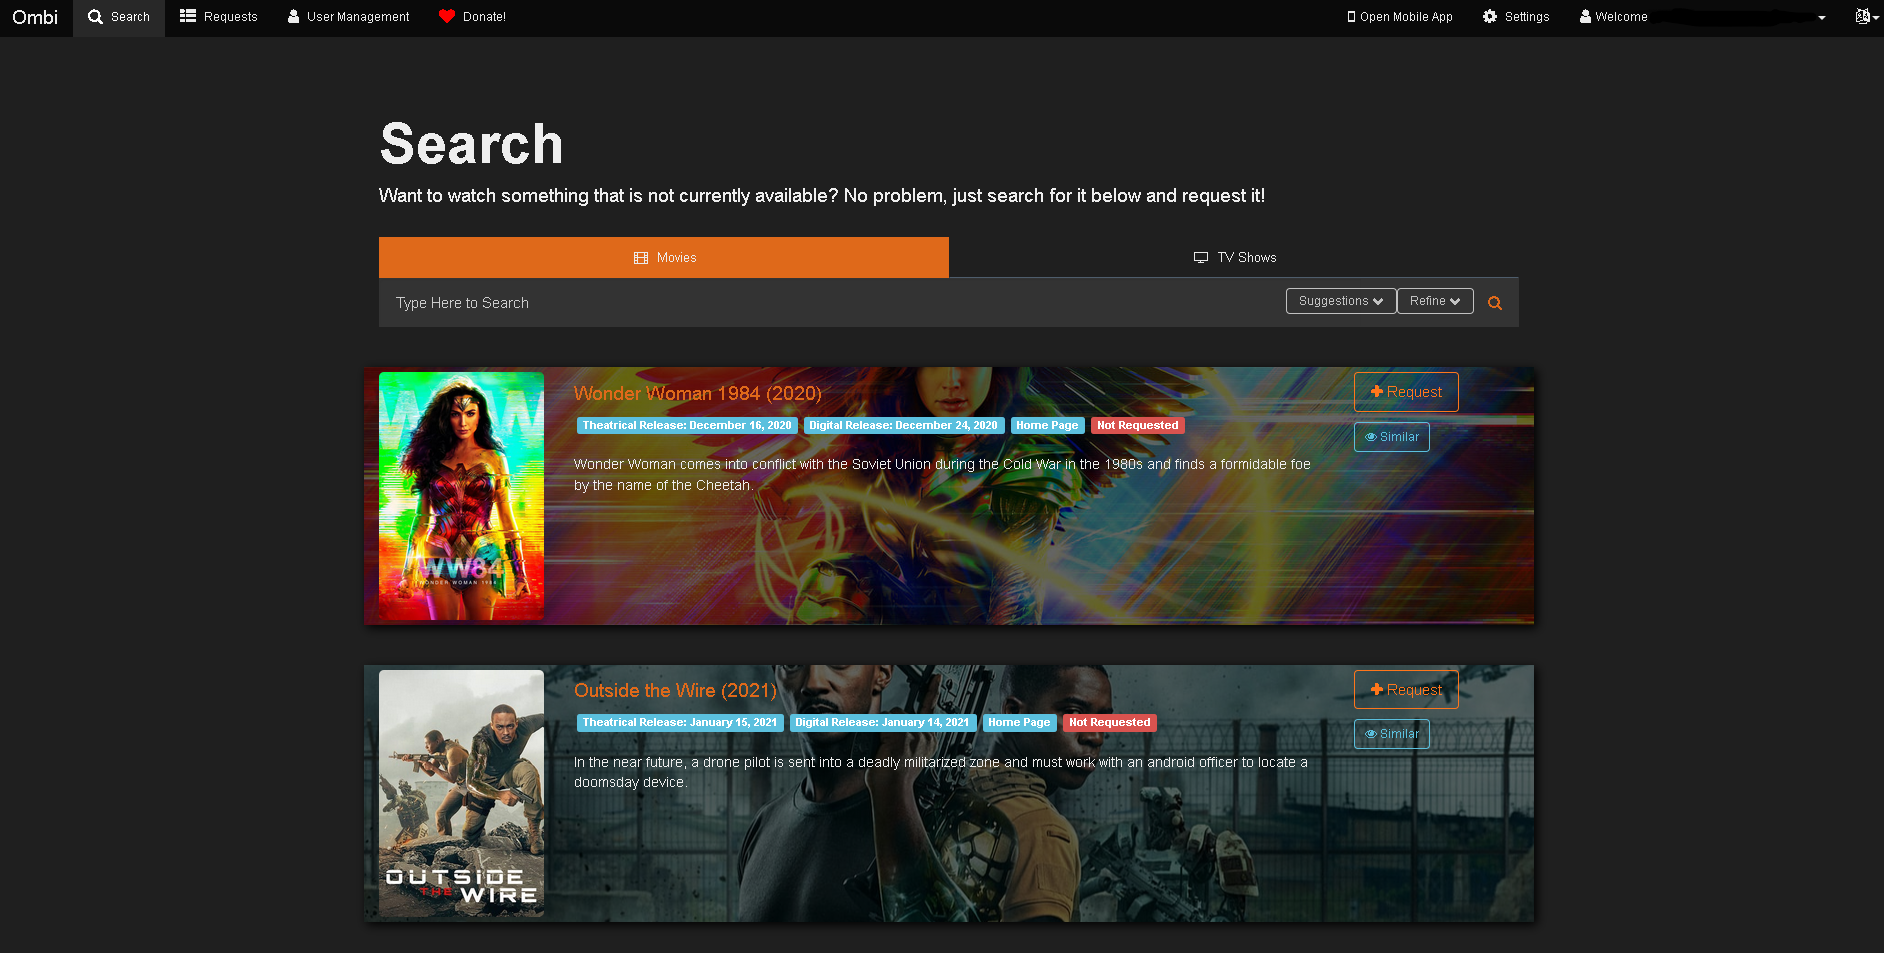This screenshot has height=953, width=1884.
Task: Click the Outside the Wire poster thumbnail
Action: pyautogui.click(x=461, y=793)
